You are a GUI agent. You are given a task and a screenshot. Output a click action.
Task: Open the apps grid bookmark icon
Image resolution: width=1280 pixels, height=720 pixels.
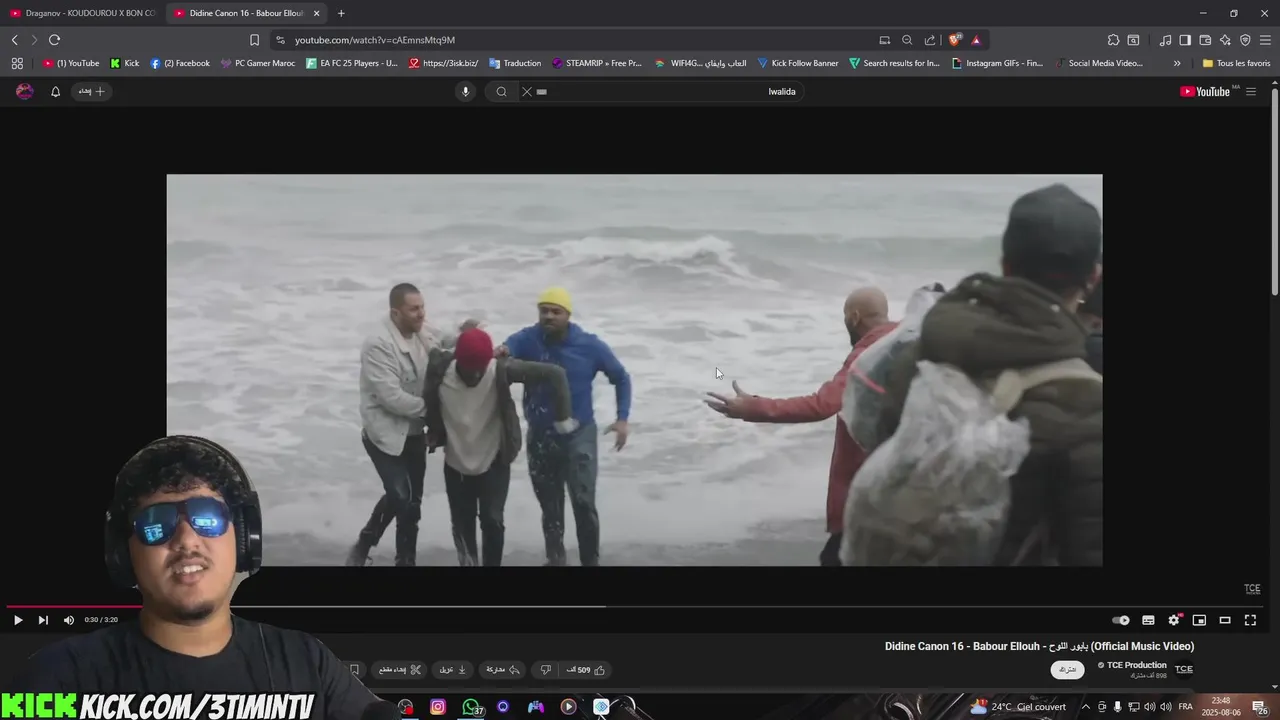(x=17, y=63)
